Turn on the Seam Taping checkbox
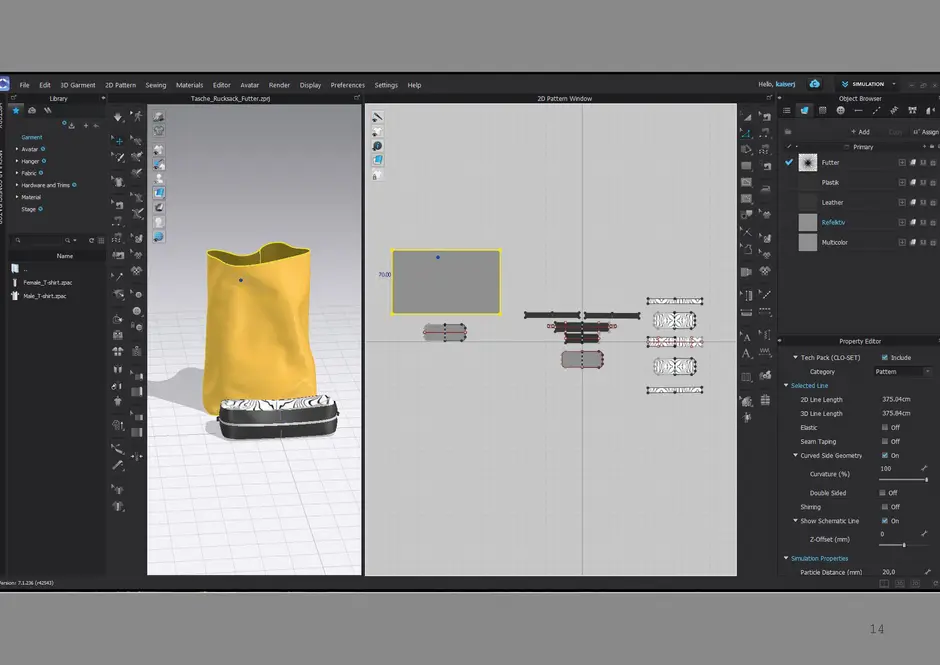Screen dimensions: 940x665 [884, 441]
